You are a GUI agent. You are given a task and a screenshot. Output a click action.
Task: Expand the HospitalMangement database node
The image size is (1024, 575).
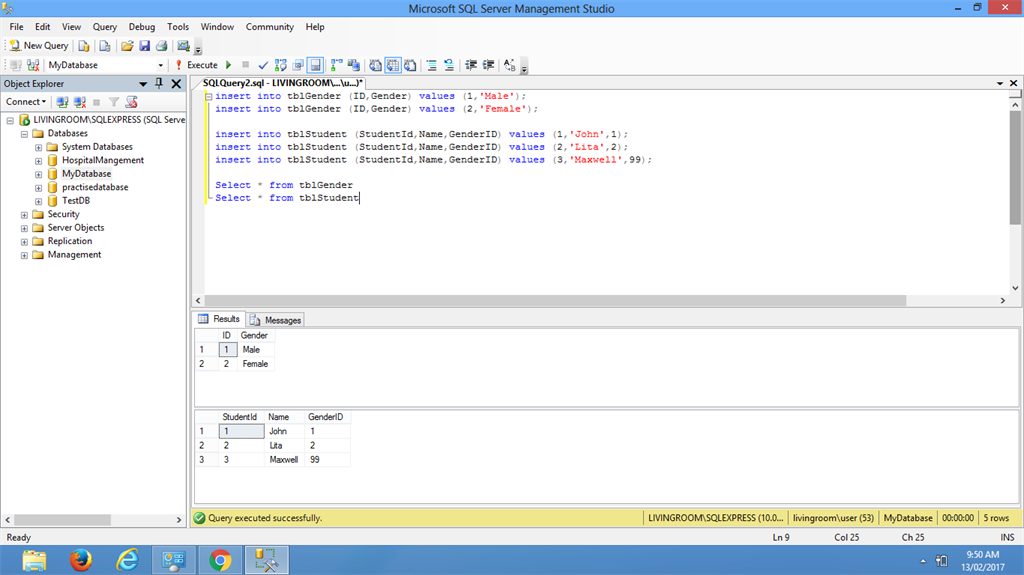coord(39,161)
